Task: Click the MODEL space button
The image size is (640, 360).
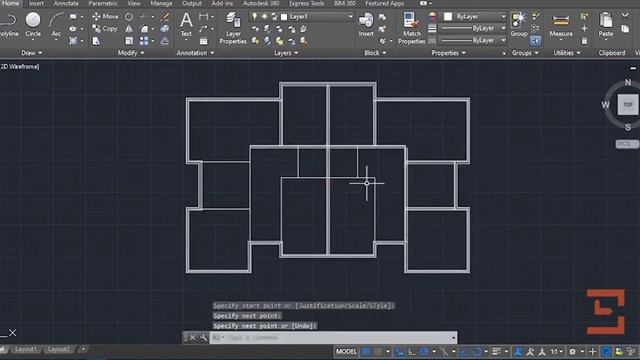Action: pos(346,351)
